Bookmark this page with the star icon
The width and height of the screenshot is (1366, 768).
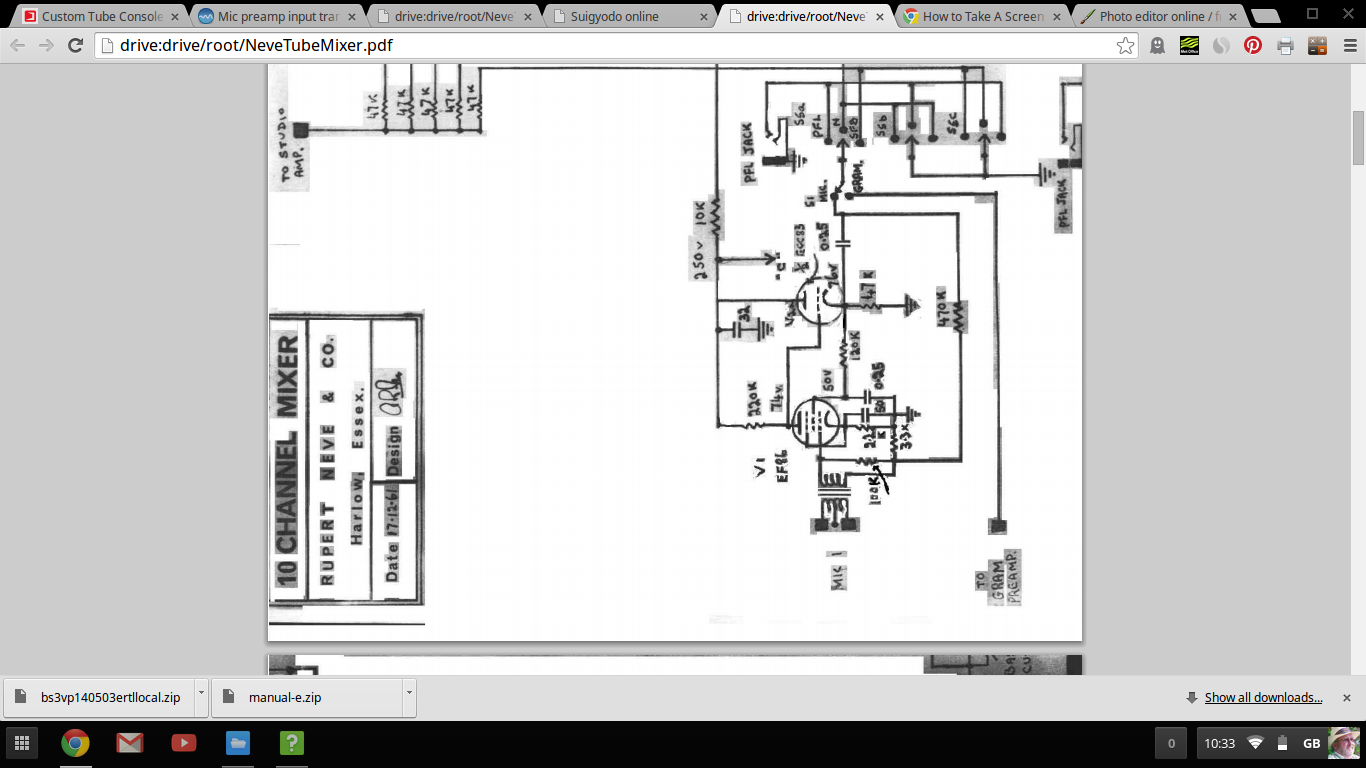(x=1126, y=45)
